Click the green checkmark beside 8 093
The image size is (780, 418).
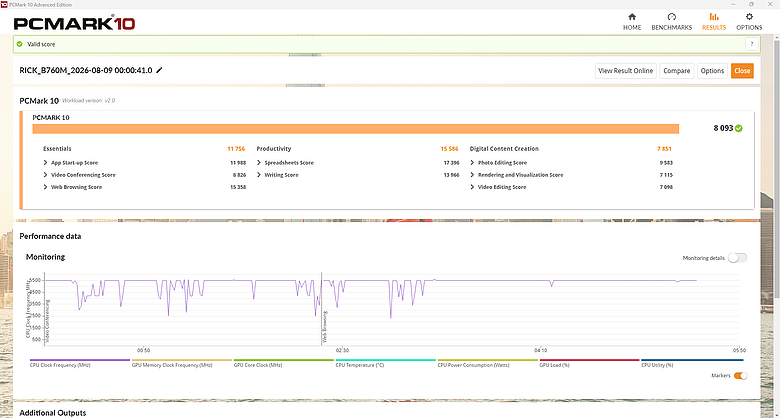(739, 128)
